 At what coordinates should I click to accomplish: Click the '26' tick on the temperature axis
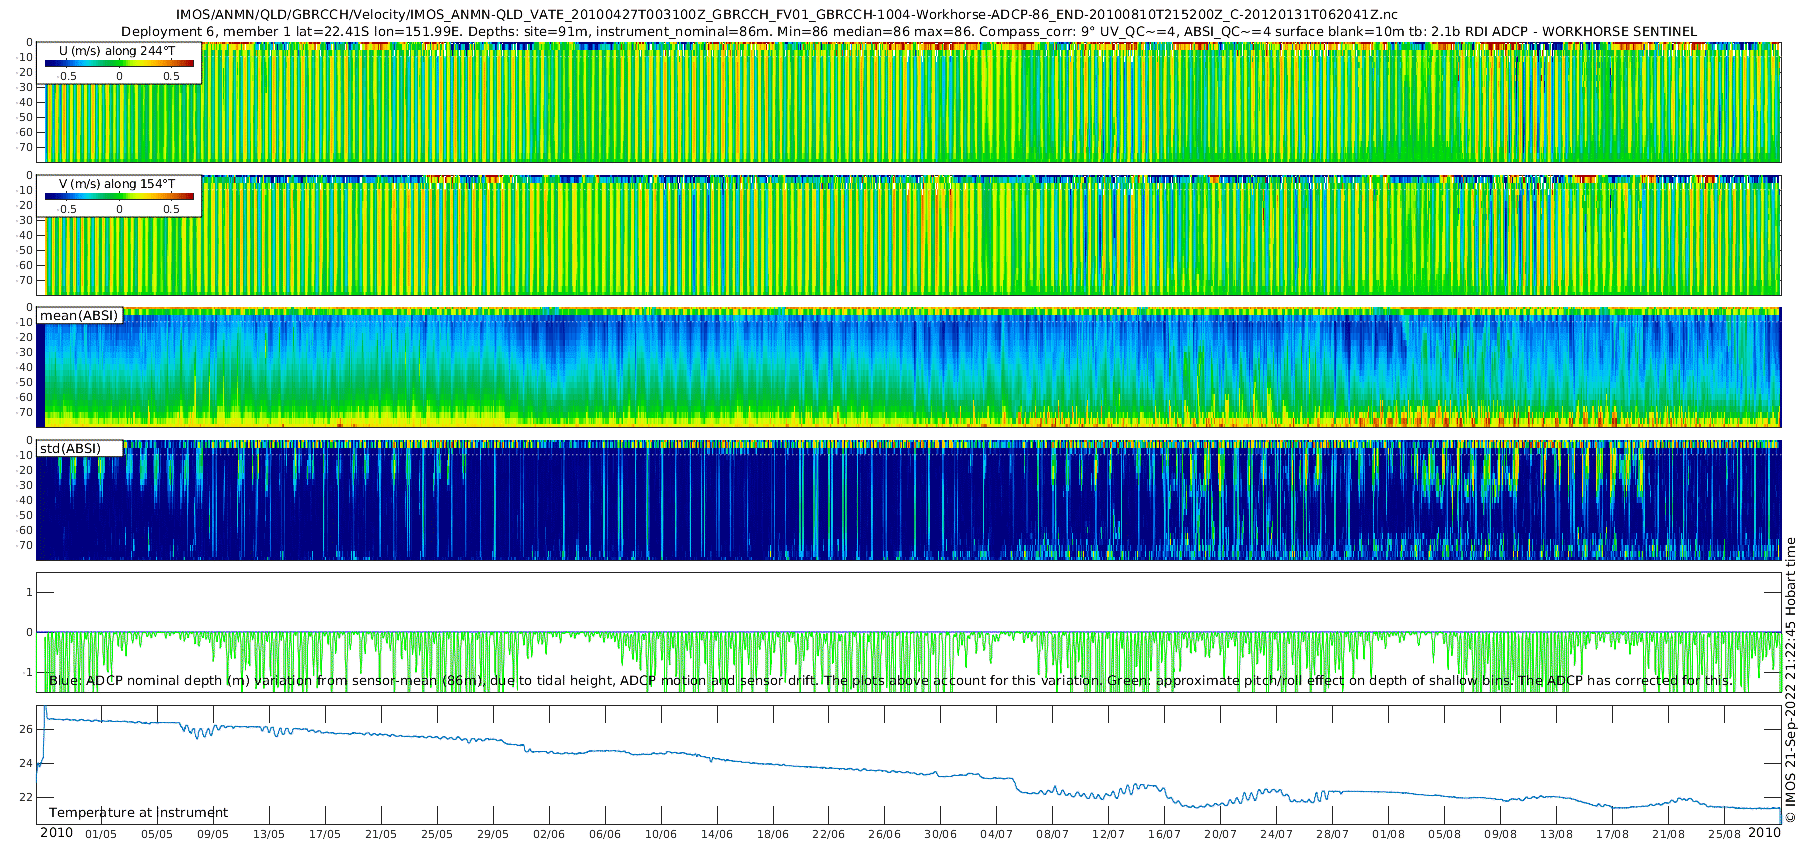[26, 729]
